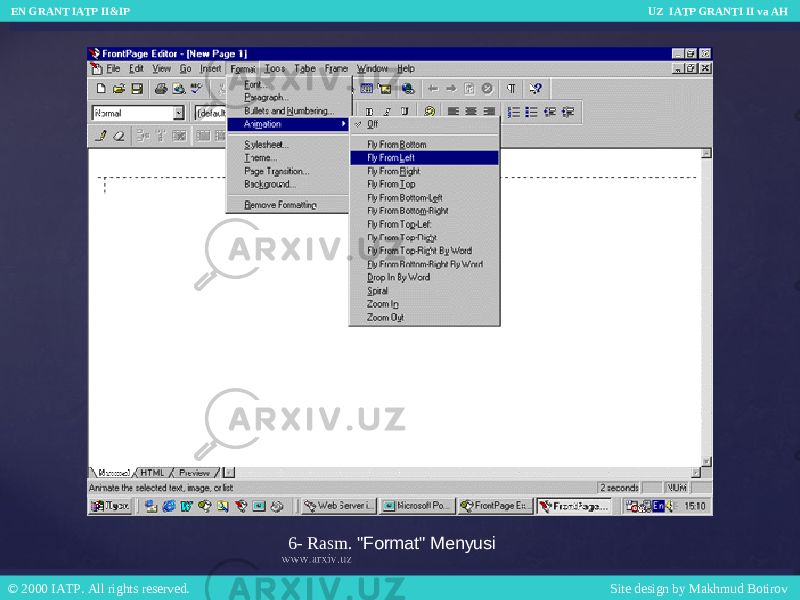Open the Help menu
Viewport: 800px width, 600px height.
(406, 68)
